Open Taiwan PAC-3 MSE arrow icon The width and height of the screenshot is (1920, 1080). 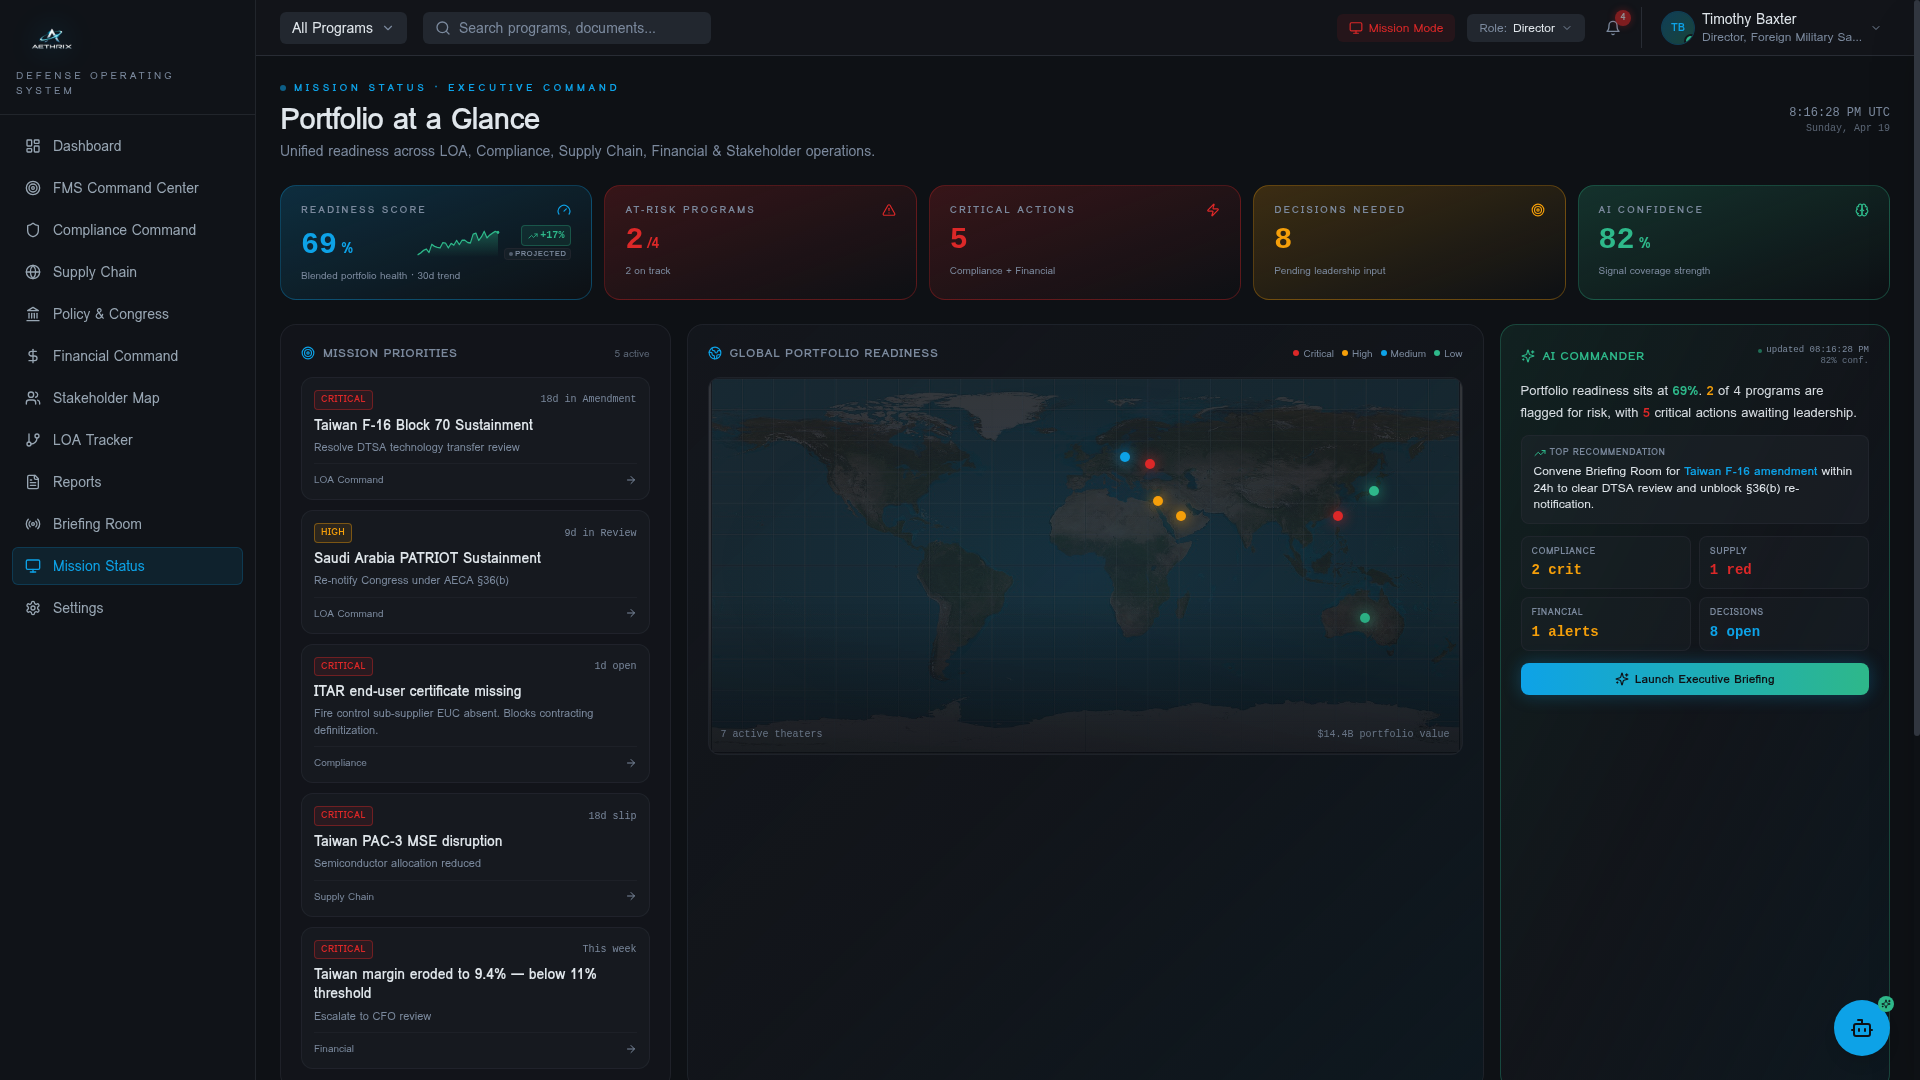[x=631, y=897]
